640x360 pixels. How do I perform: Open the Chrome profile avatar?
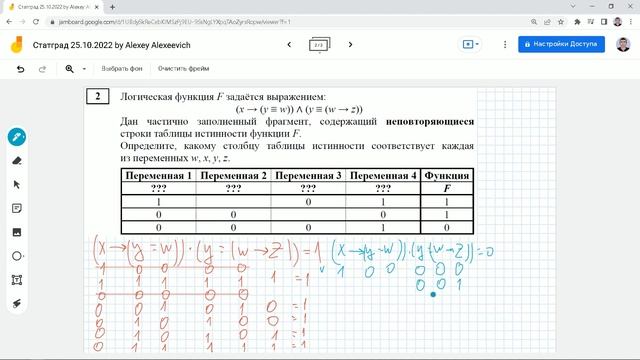tap(618, 22)
